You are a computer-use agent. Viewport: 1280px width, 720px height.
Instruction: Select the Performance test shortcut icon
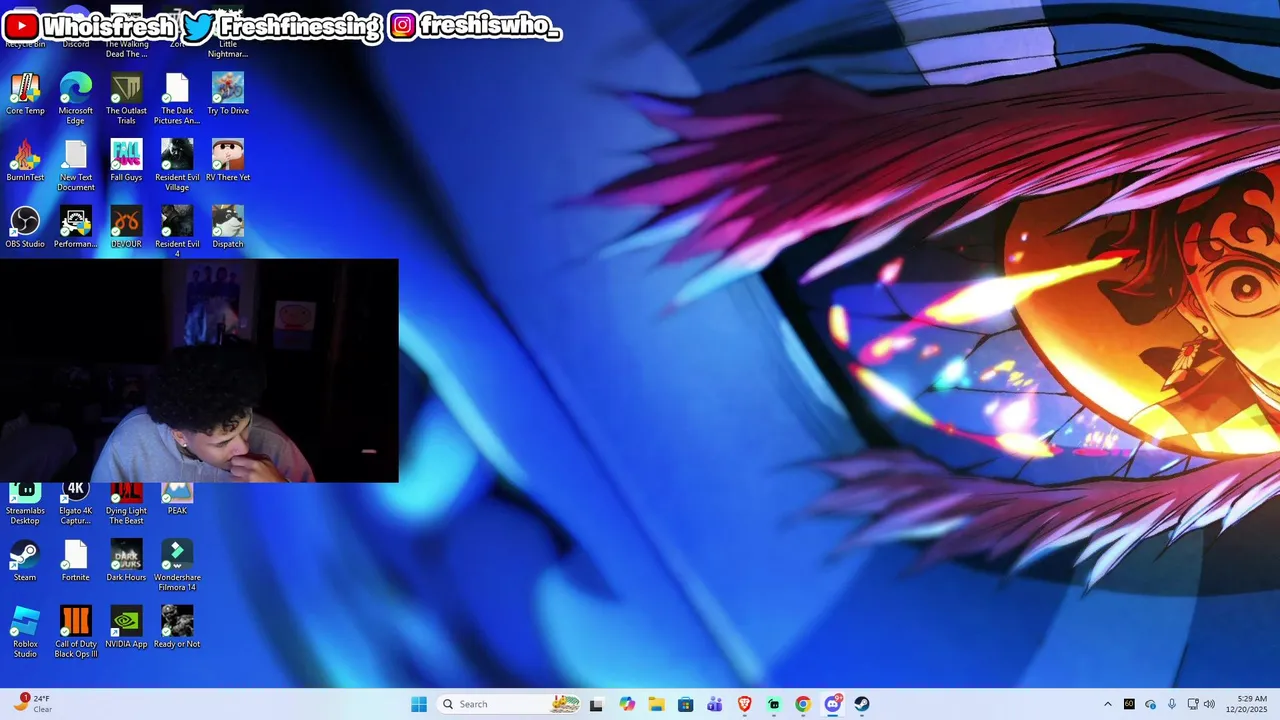pos(76,227)
